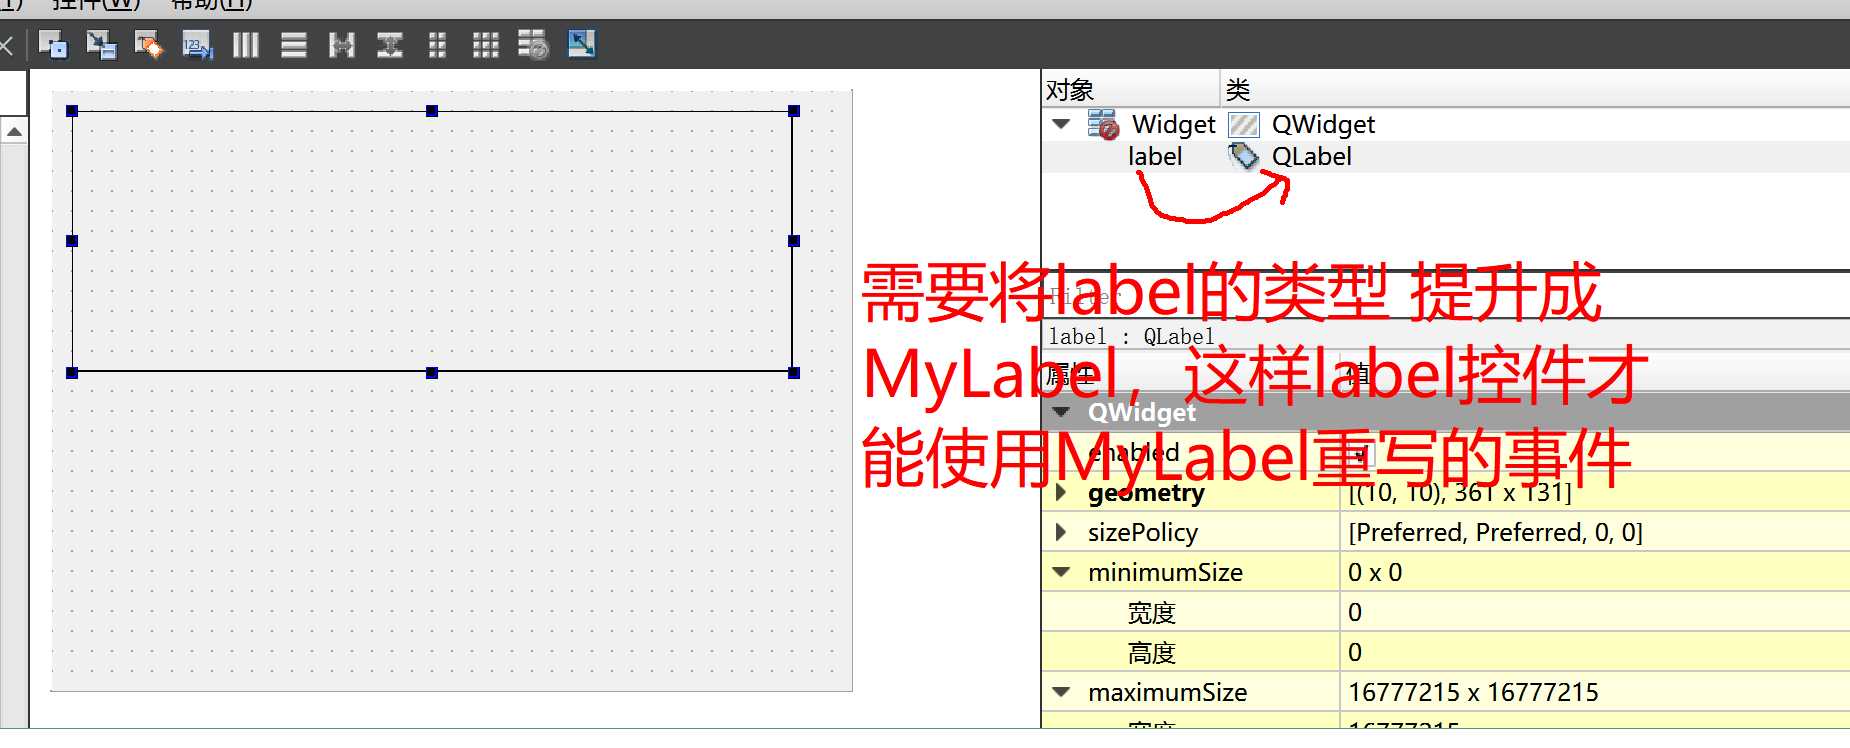Select the label widget on the form

click(432, 241)
